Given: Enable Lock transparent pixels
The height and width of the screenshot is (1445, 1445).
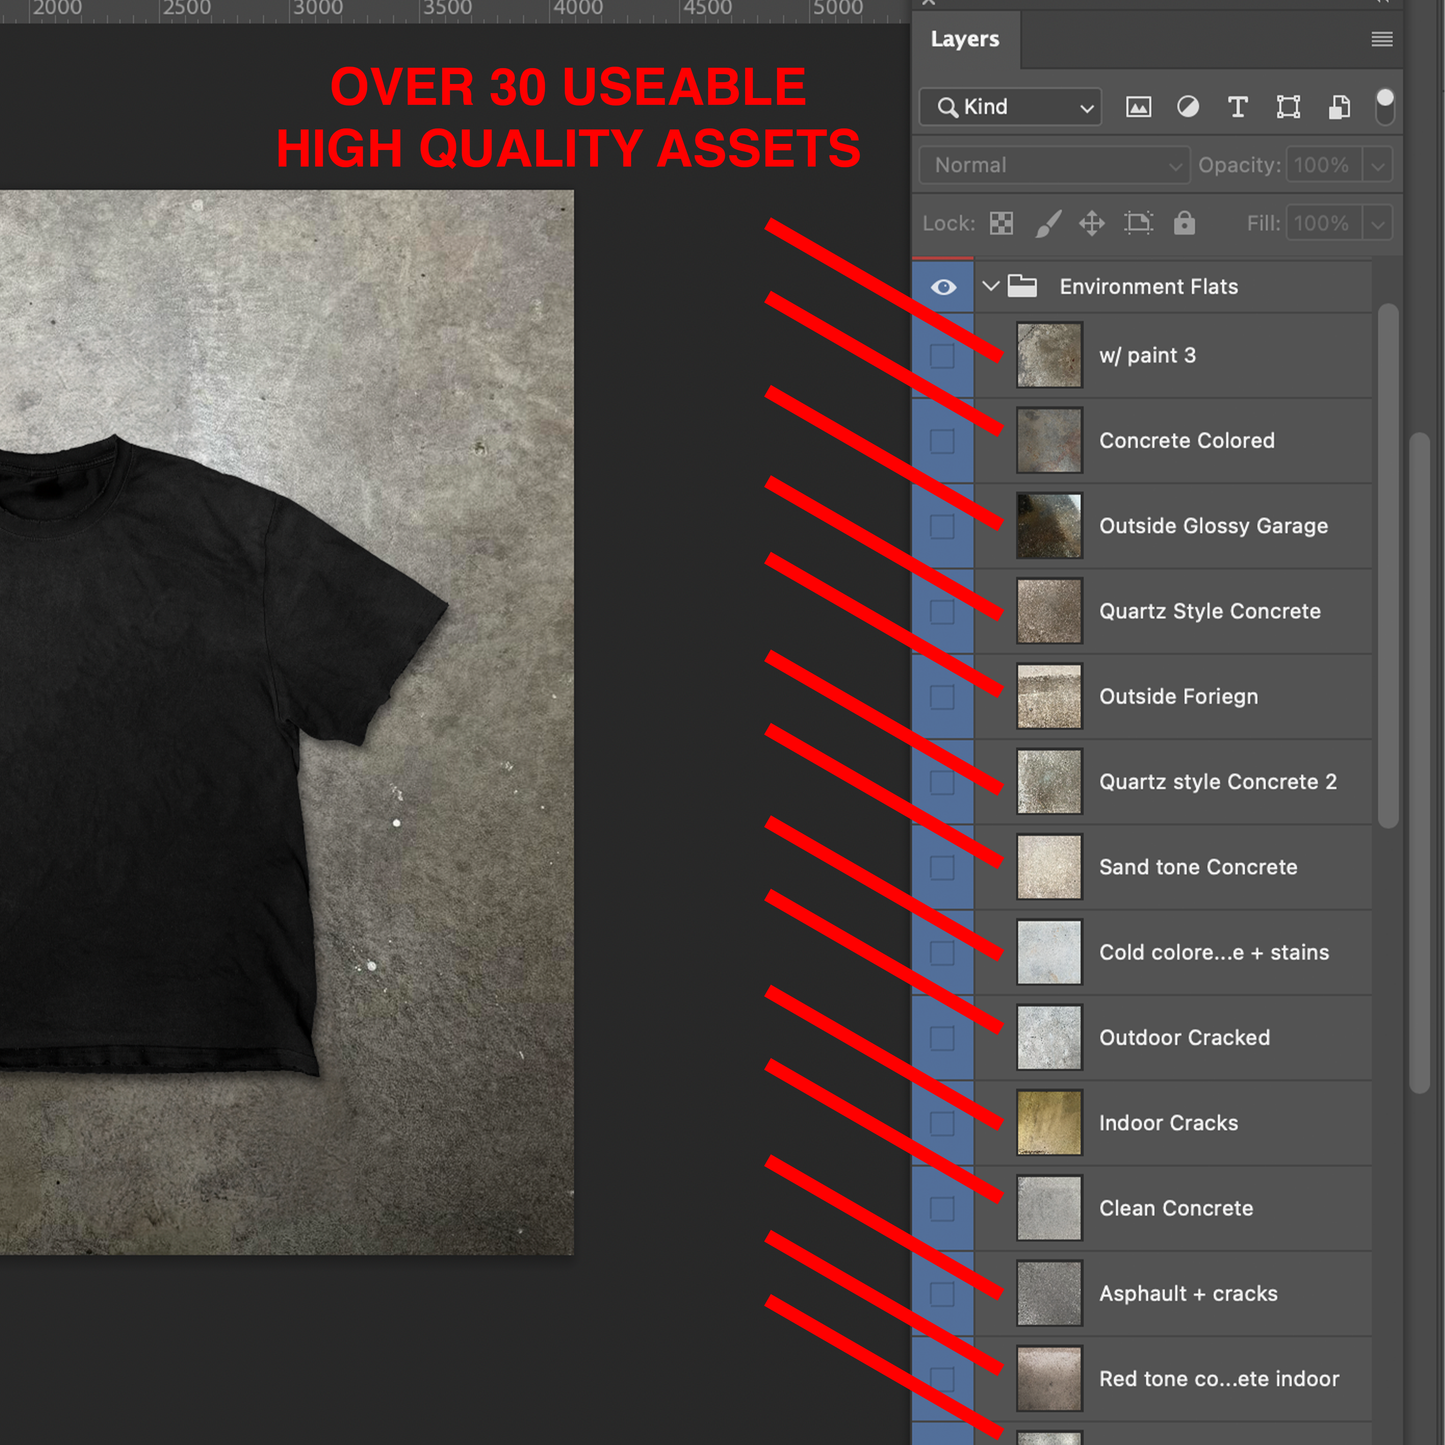Looking at the screenshot, I should pyautogui.click(x=1000, y=223).
